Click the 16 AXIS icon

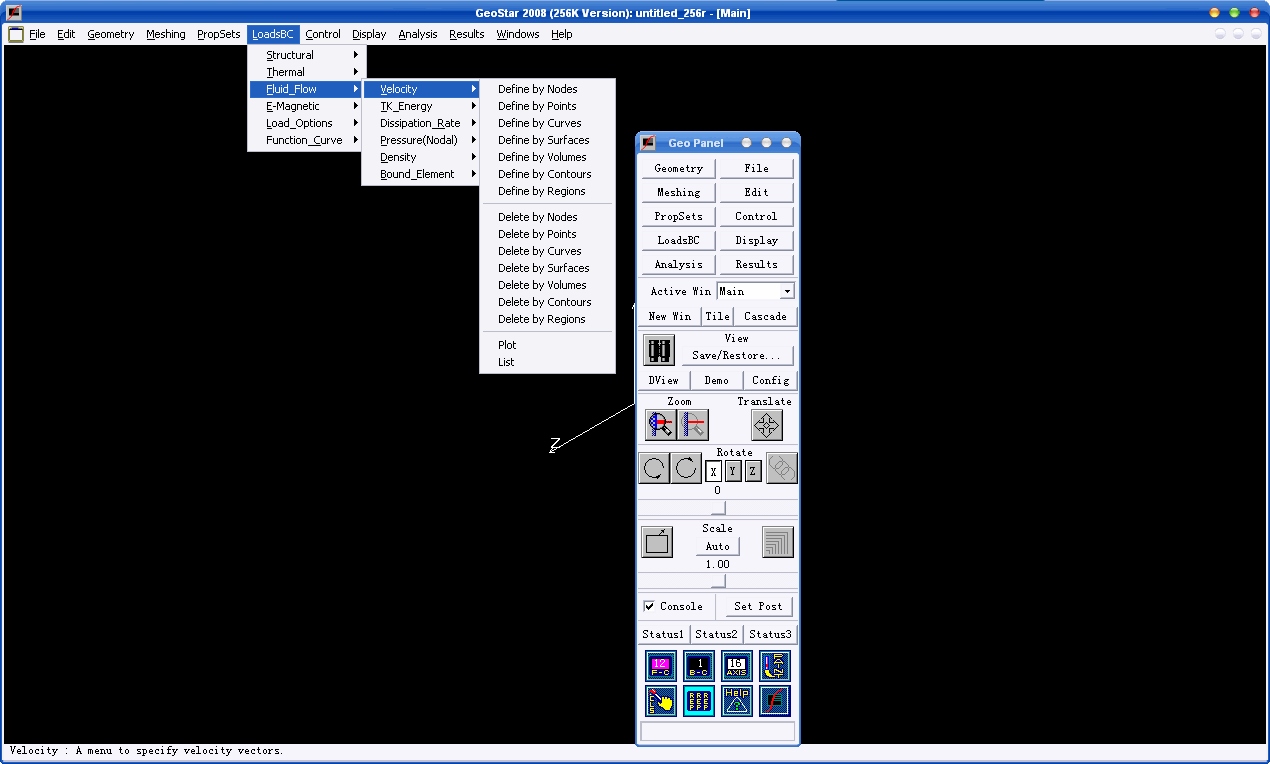[x=737, y=666]
